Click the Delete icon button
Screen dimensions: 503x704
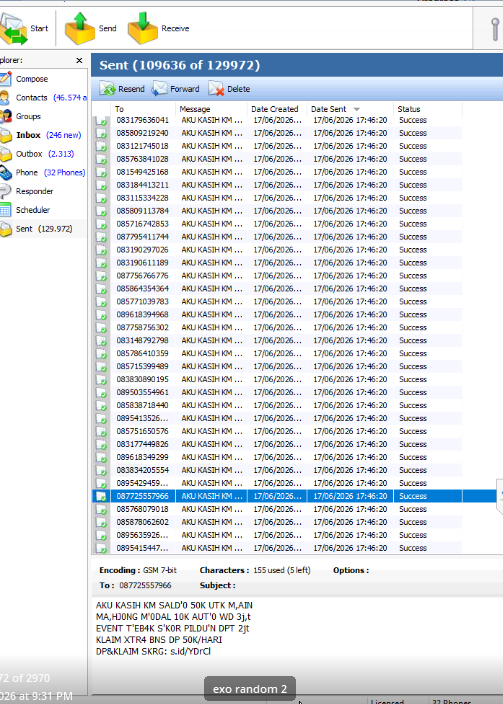[216, 89]
